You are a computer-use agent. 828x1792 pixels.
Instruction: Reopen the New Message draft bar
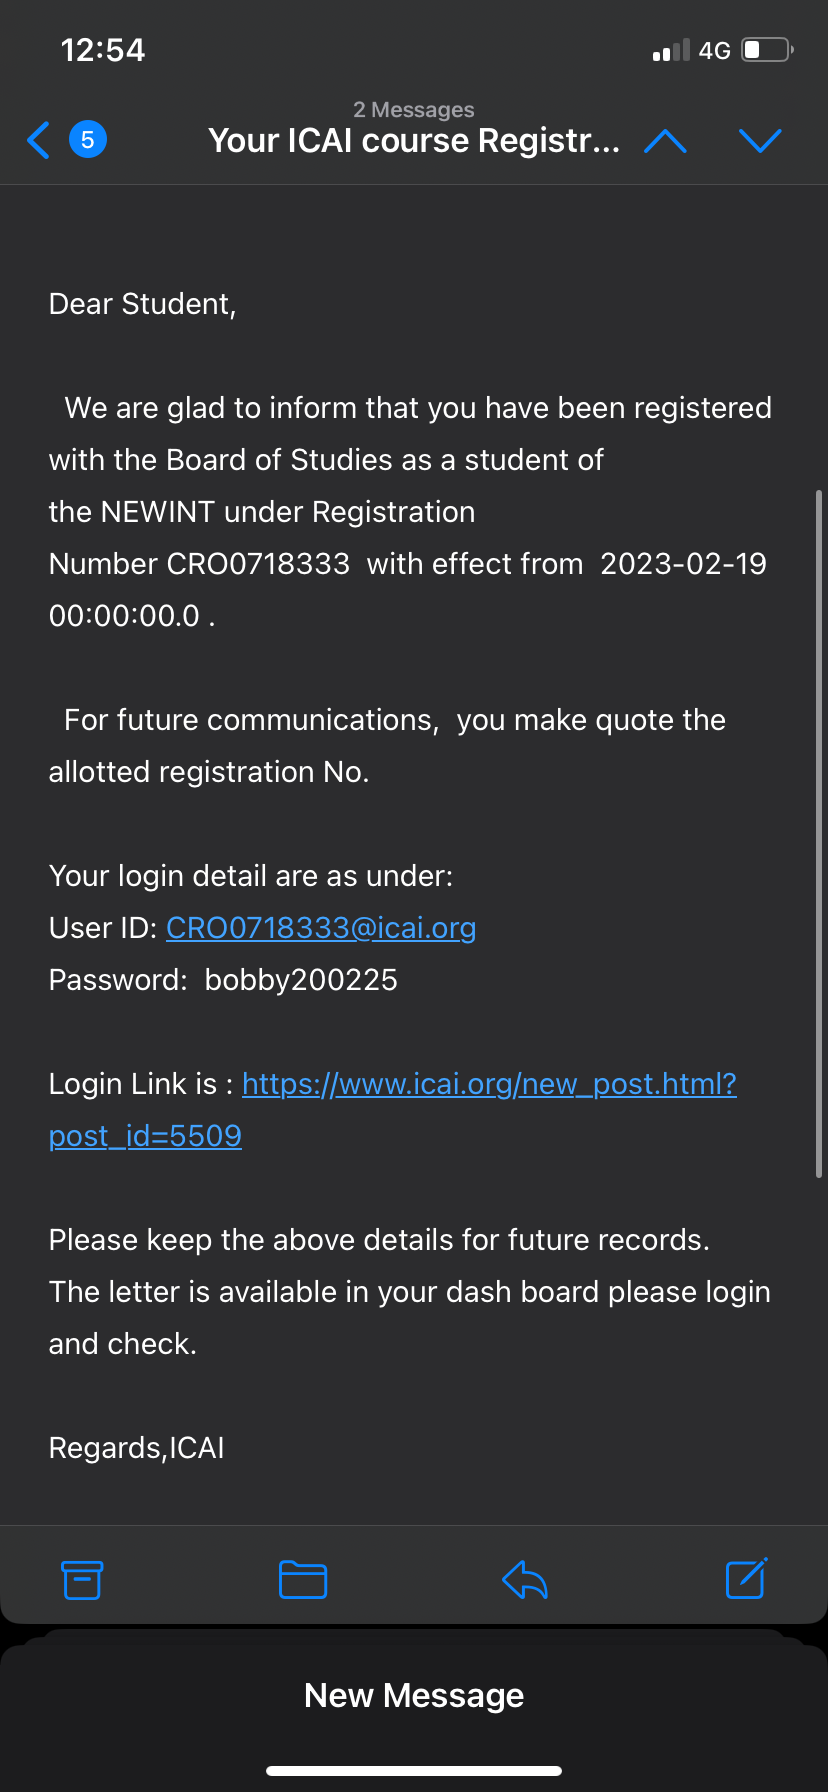click(x=414, y=1695)
